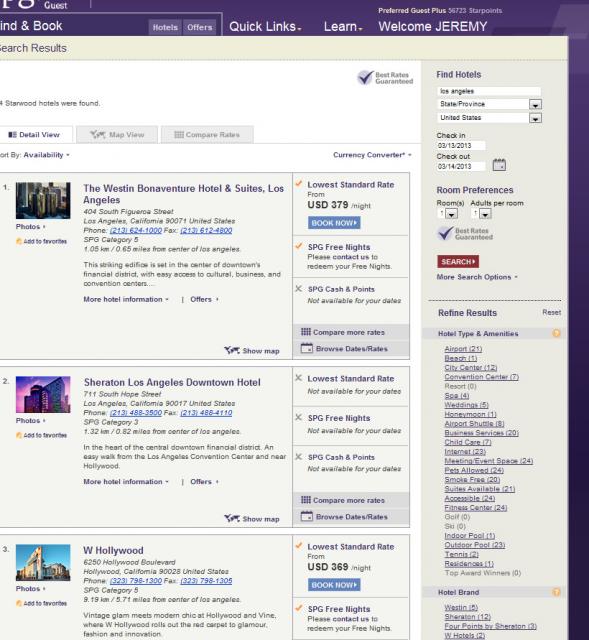Click Show map icon for Westin Bonaventure
Image resolution: width=589 pixels, height=640 pixels.
(232, 351)
